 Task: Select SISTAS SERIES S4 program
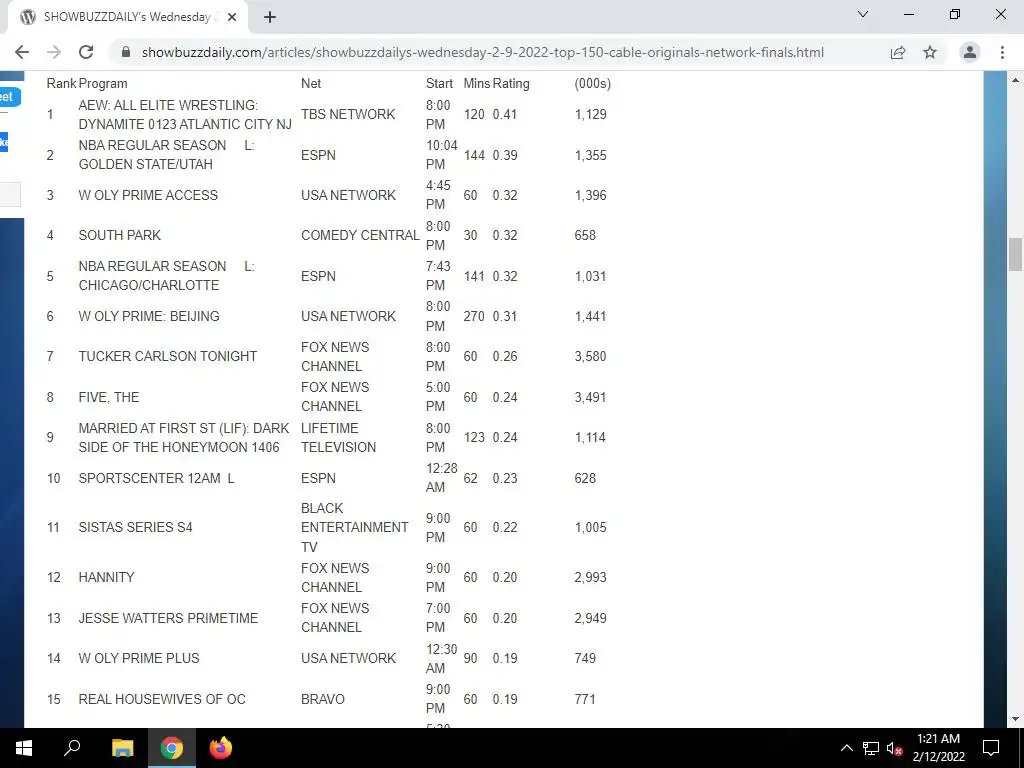135,527
